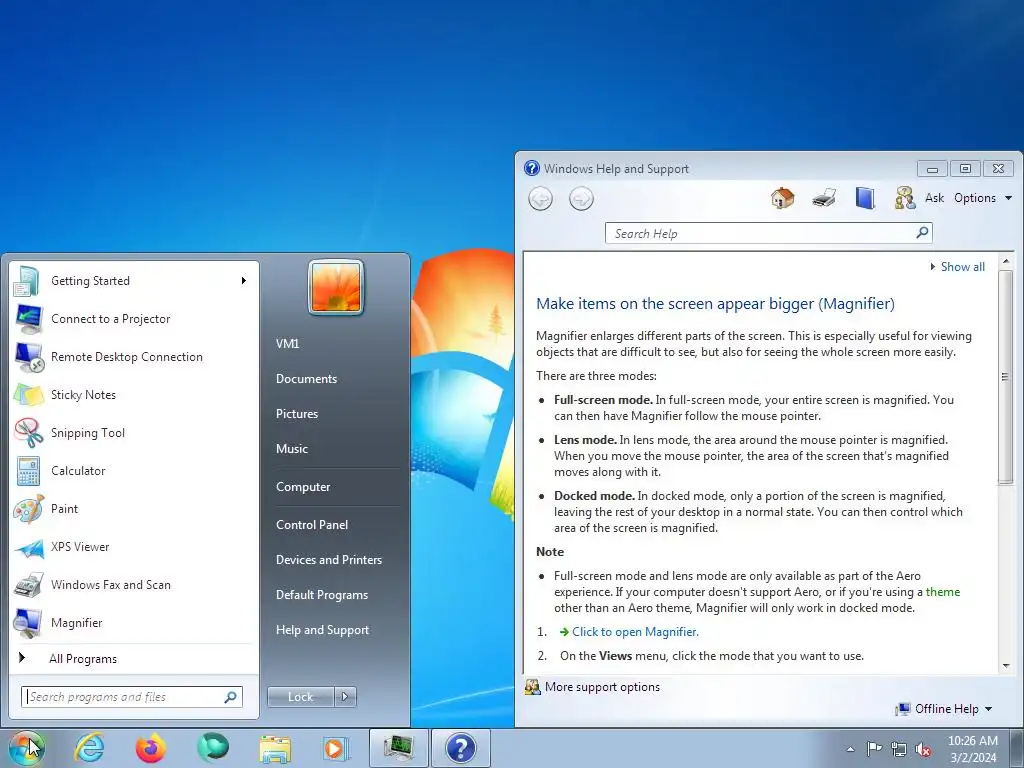Click the Forward arrow in Help window

coord(581,199)
